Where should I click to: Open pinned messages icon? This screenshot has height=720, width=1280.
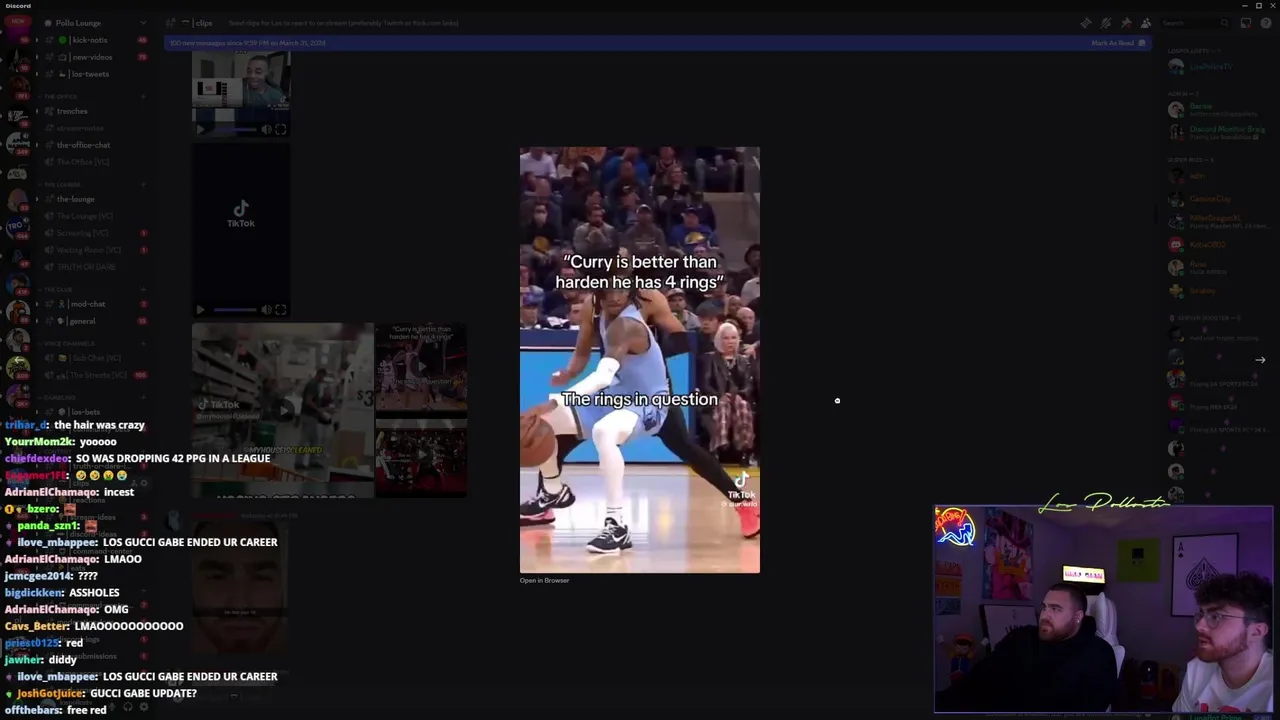pos(1126,23)
